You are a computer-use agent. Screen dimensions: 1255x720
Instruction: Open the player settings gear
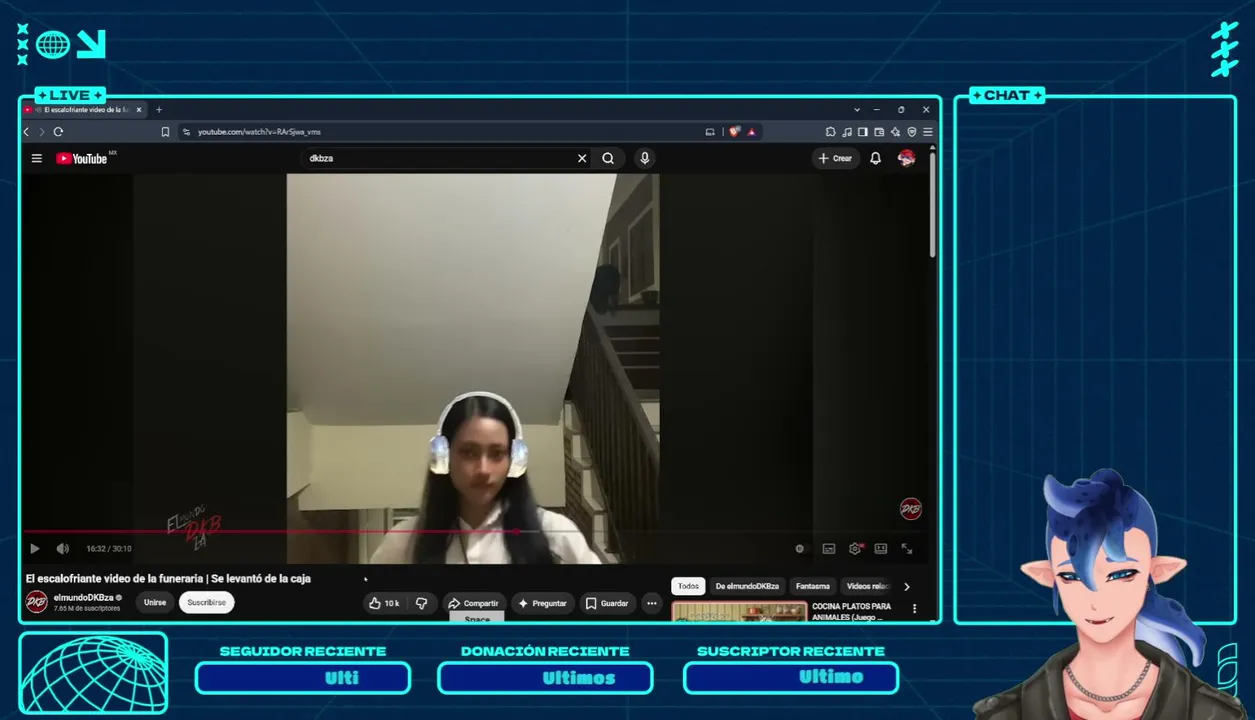coord(855,548)
